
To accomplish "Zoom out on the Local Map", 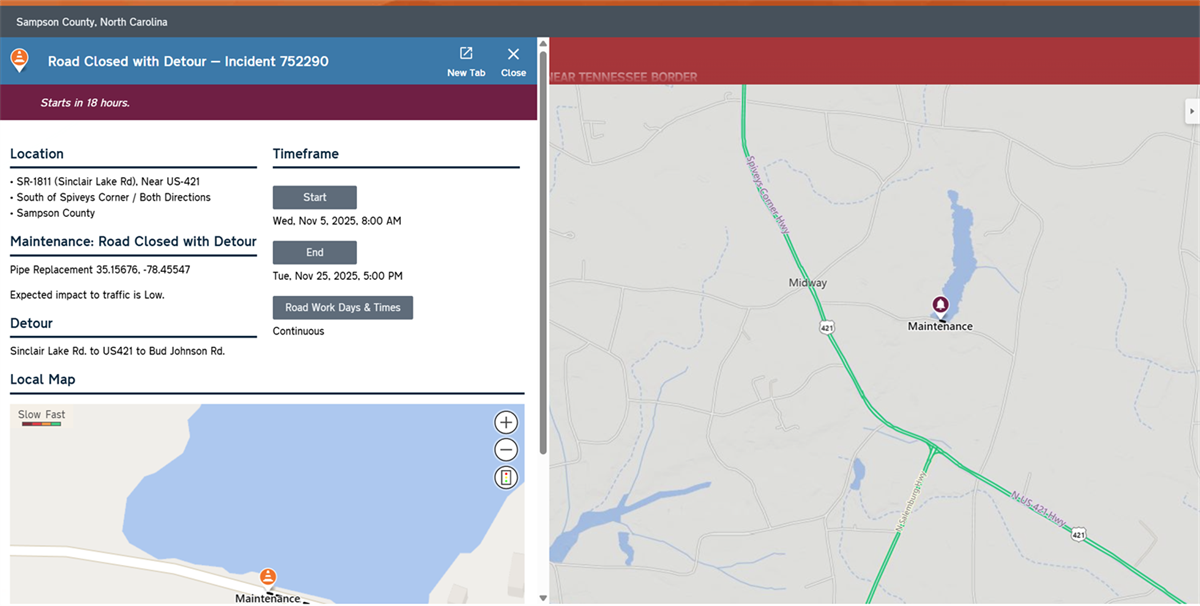I will click(506, 450).
